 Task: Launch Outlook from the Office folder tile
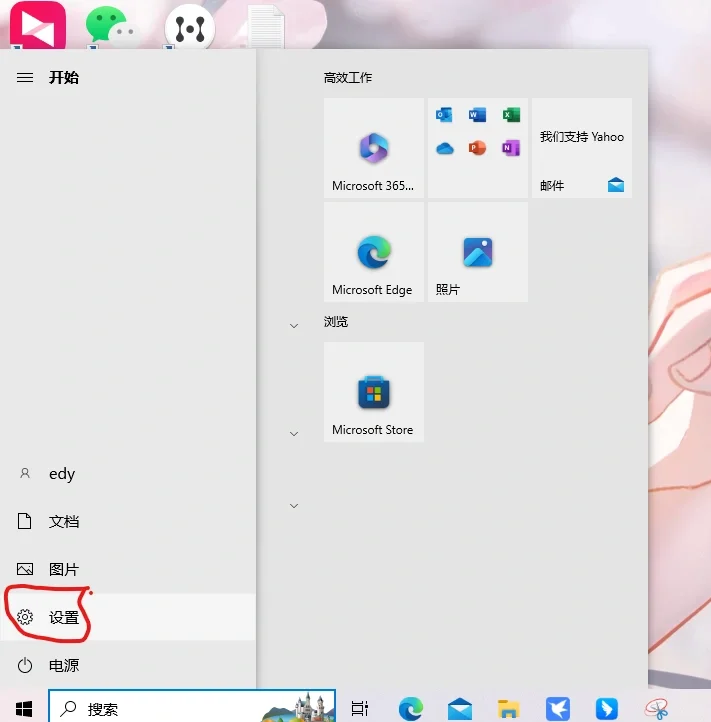pos(444,115)
